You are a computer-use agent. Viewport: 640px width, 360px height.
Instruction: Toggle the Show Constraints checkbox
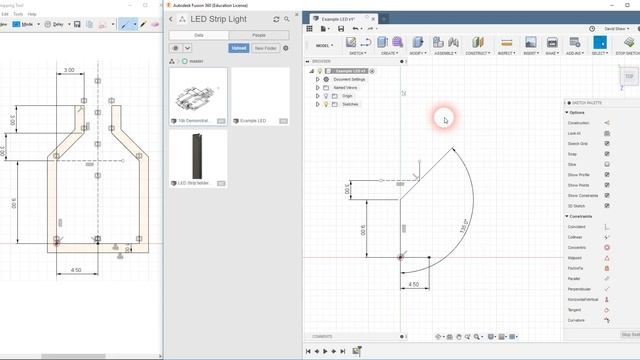(x=607, y=196)
